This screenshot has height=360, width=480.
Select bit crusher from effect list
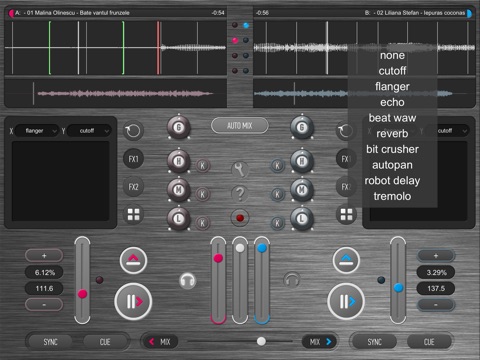click(x=392, y=149)
